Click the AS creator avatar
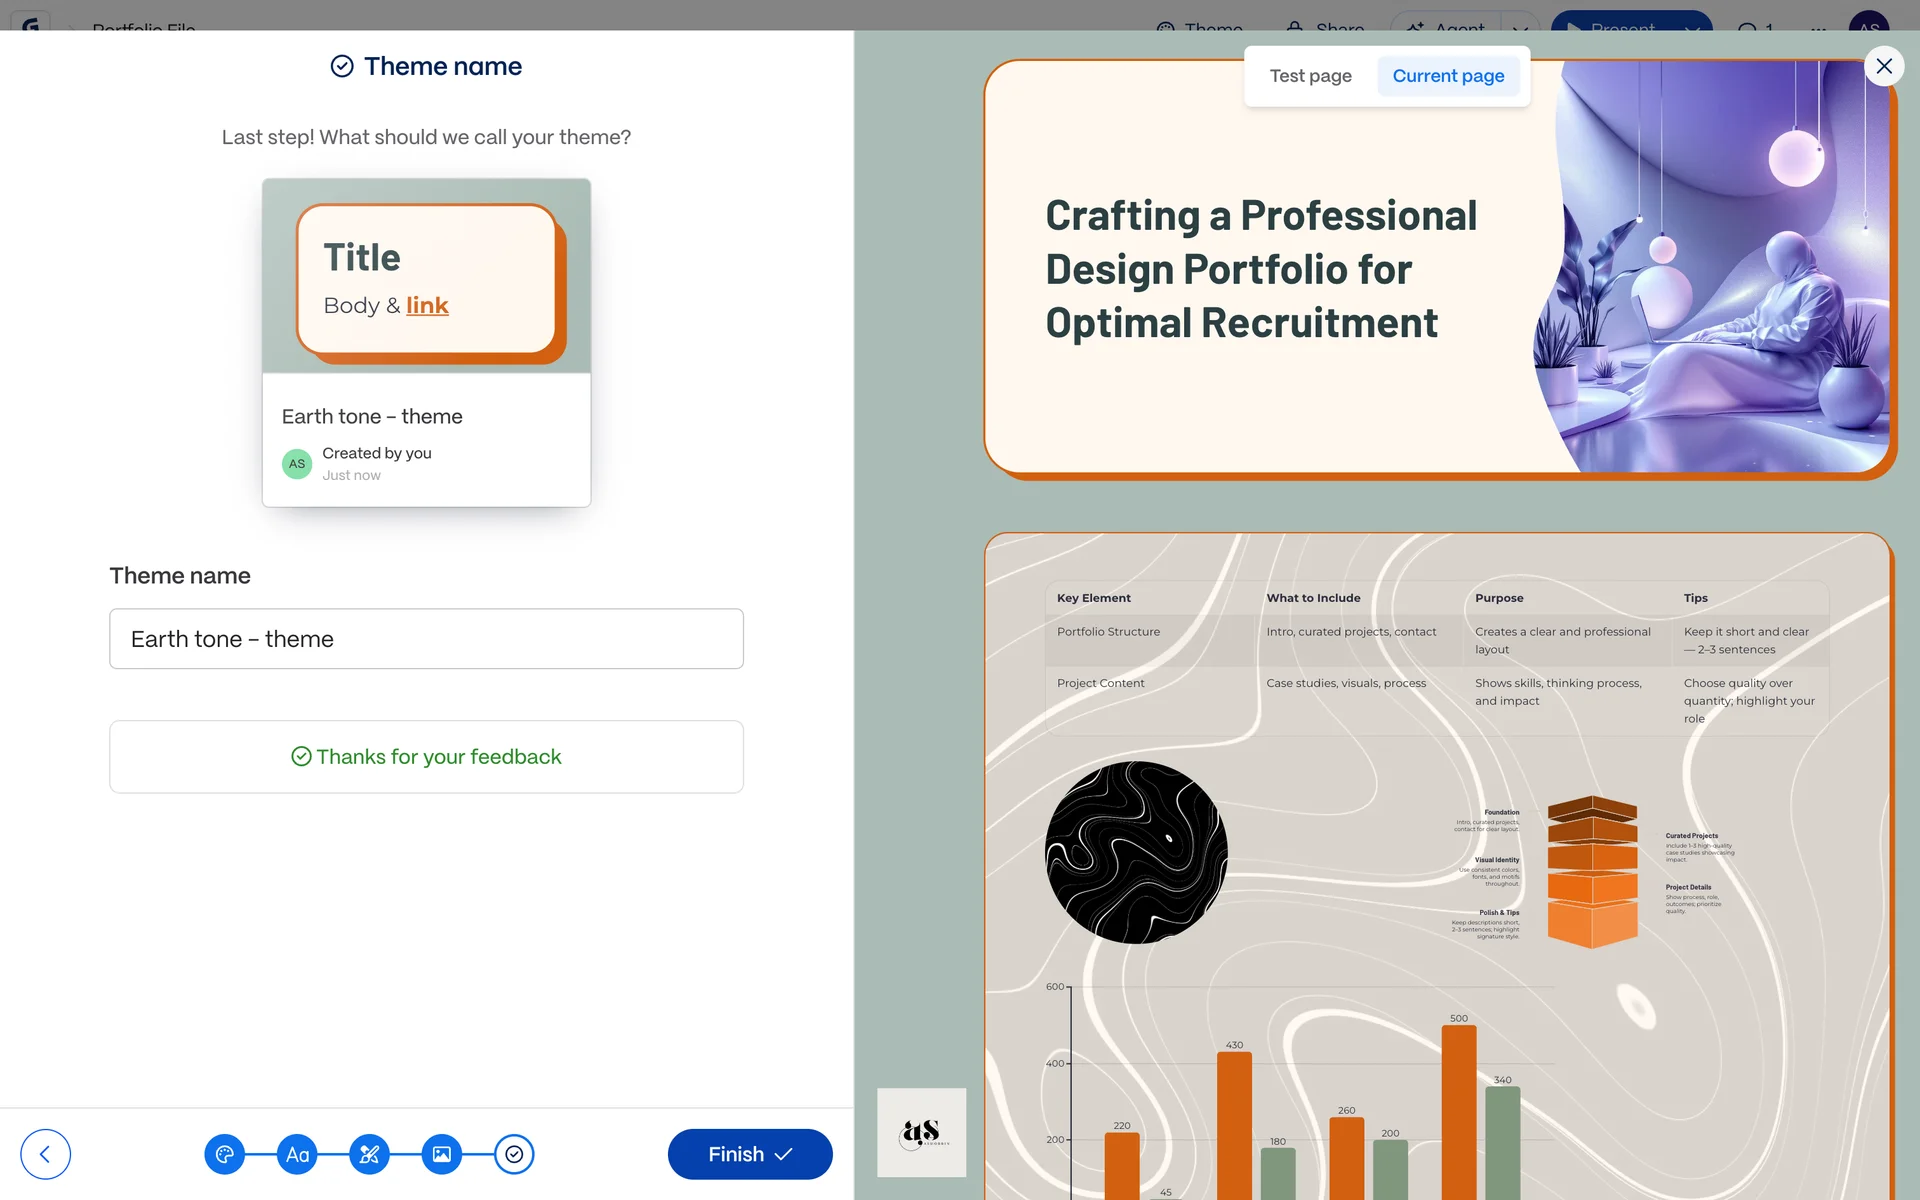This screenshot has height=1200, width=1920. pos(297,464)
